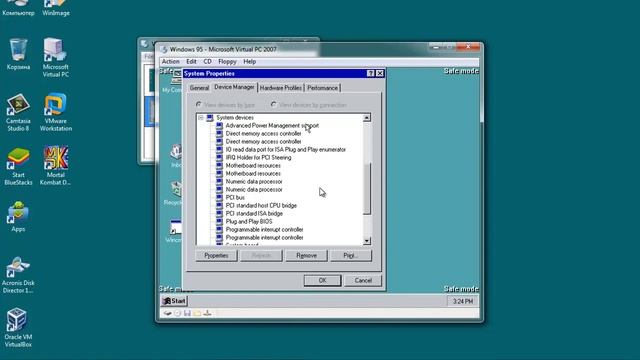
Task: Select "PCI standard ISA bridge" row
Action: pos(254,213)
